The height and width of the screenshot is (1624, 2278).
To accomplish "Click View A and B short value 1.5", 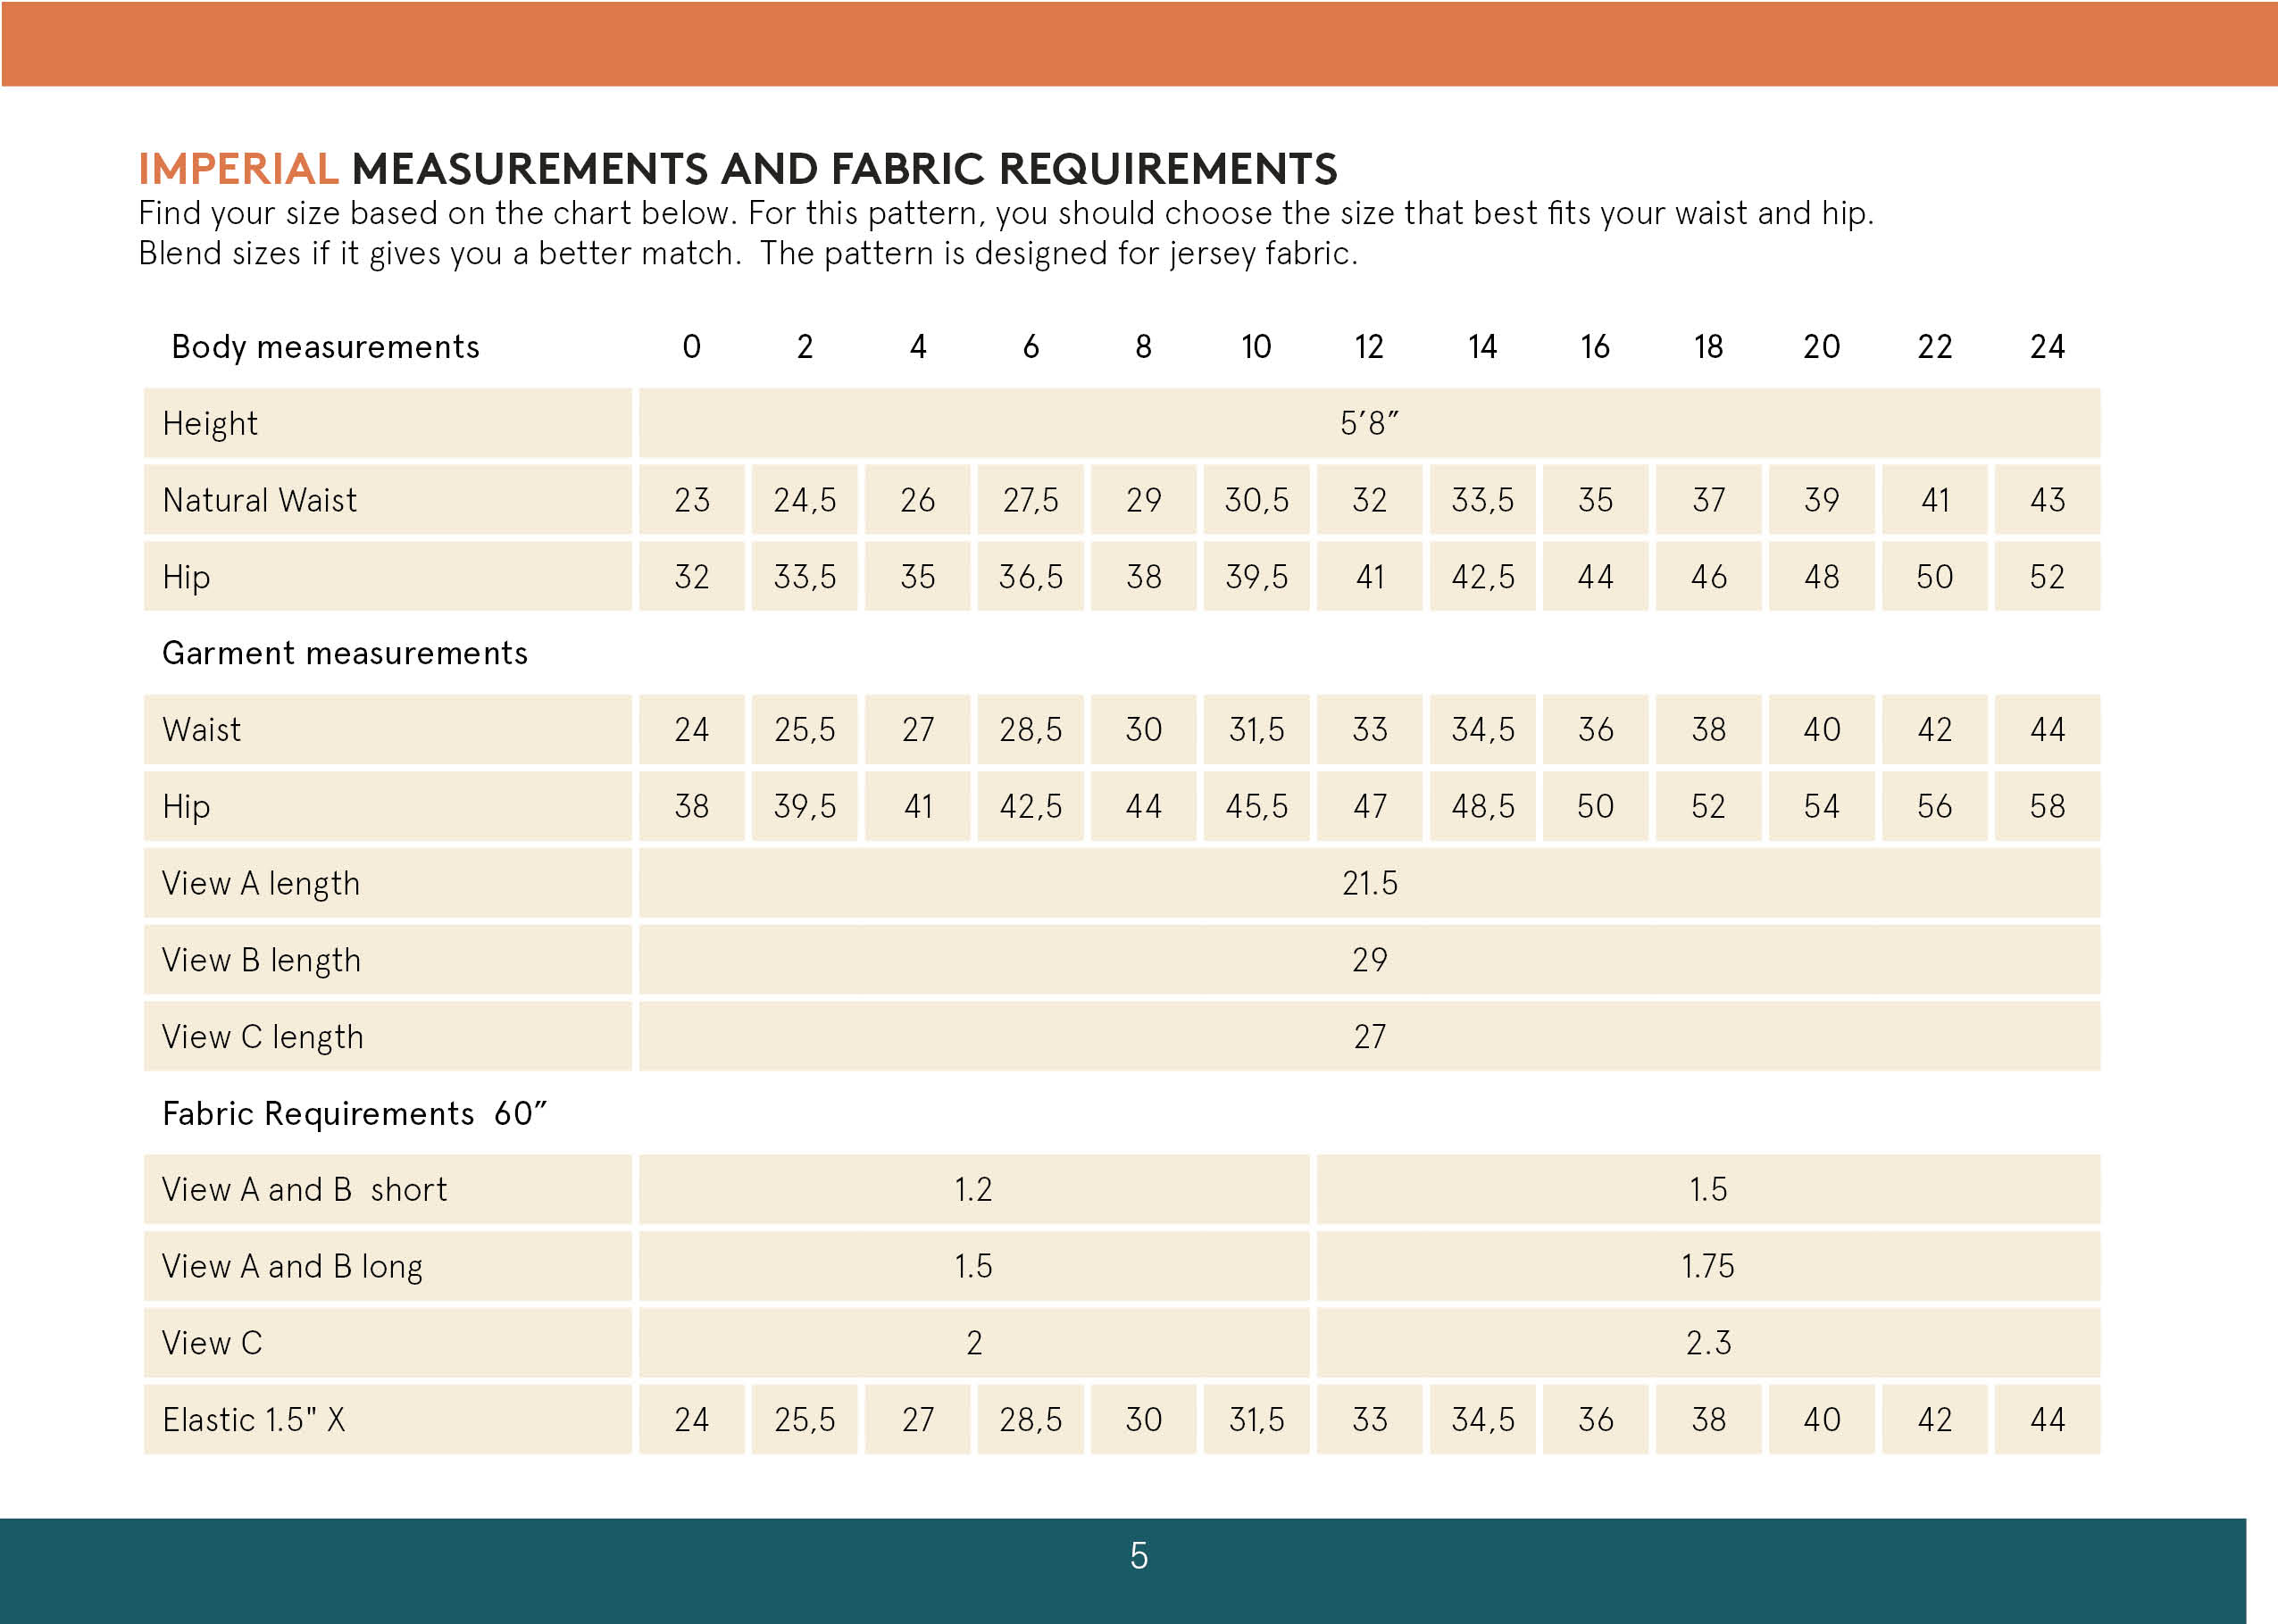I will tap(1708, 1190).
